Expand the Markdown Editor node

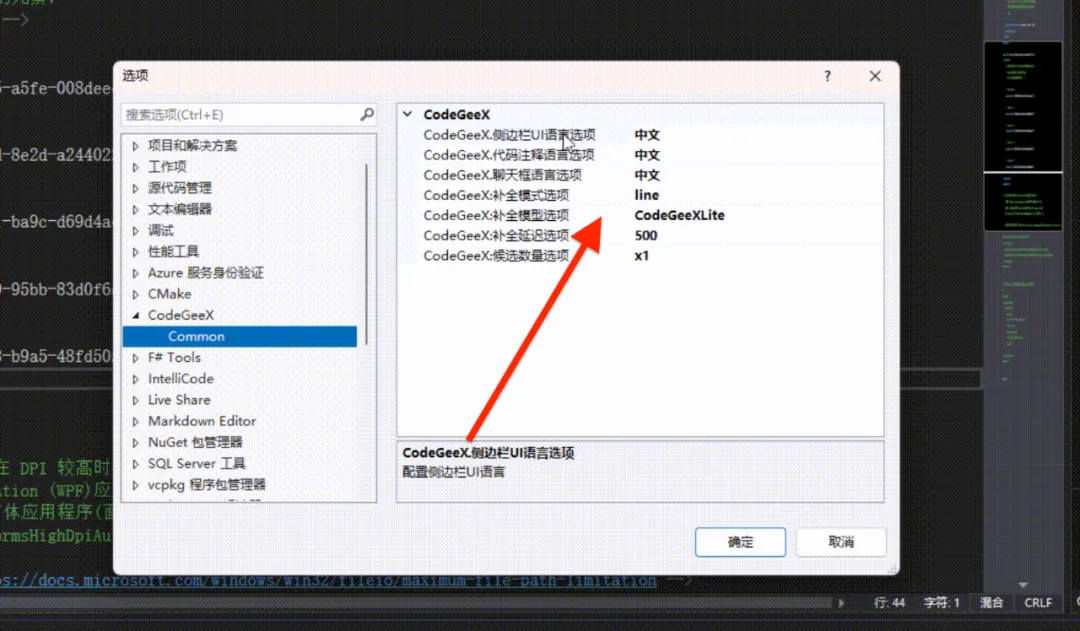136,422
